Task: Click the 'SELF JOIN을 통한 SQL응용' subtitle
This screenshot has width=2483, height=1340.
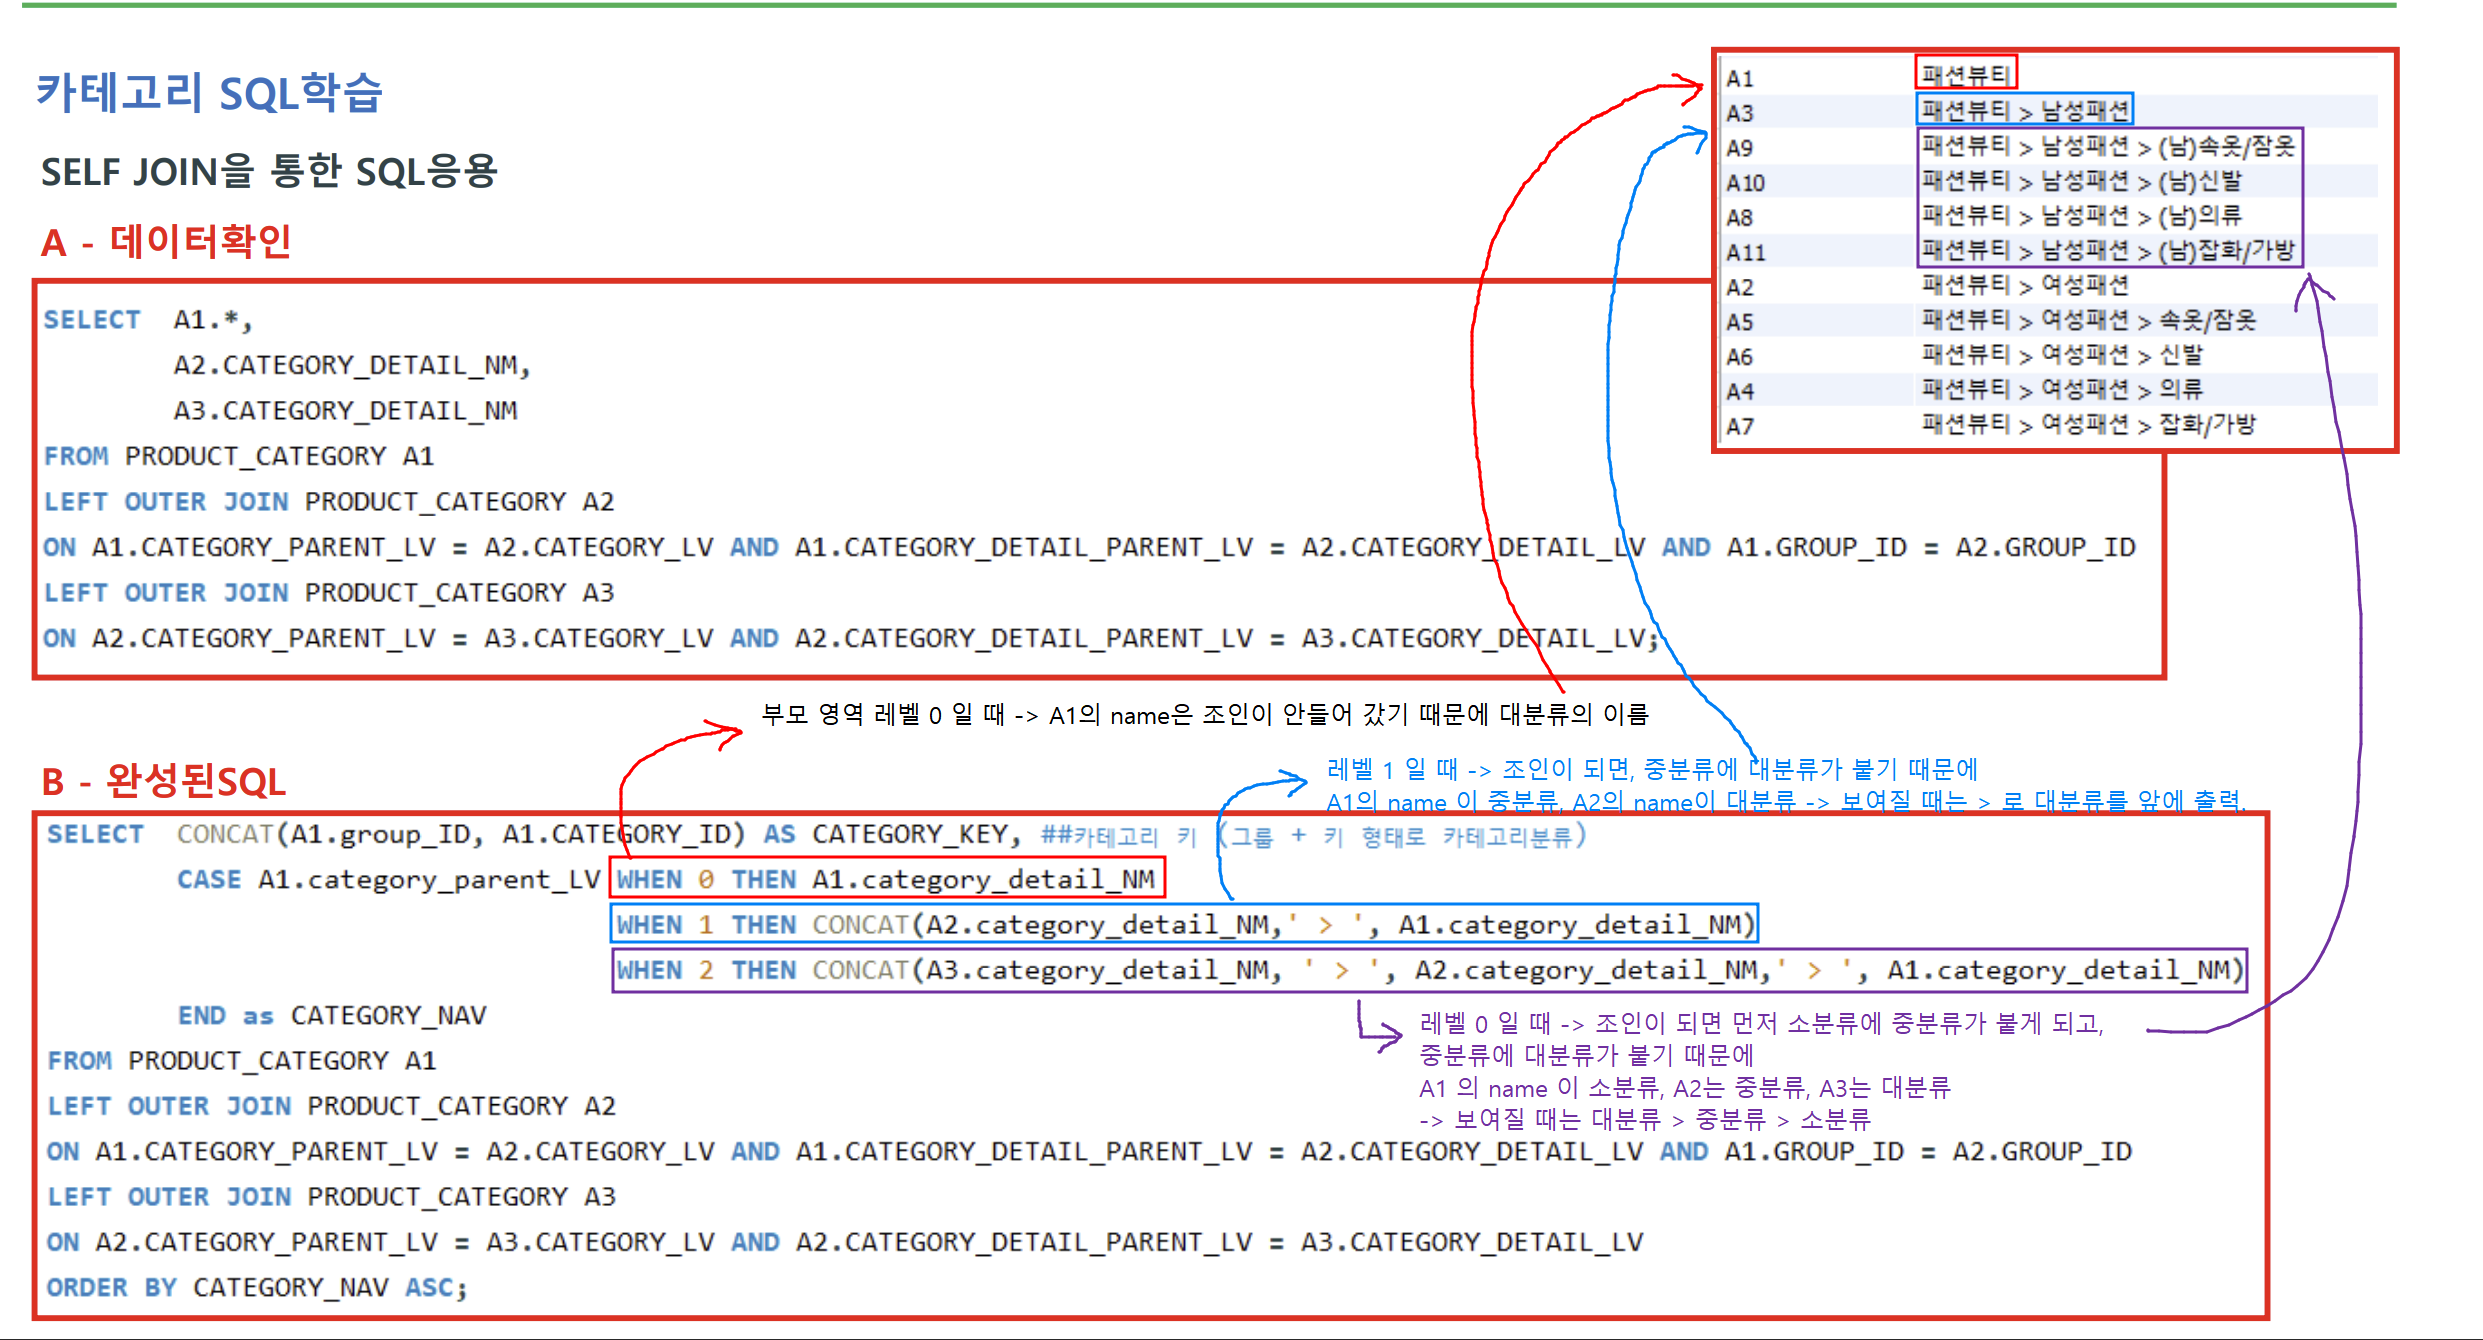Action: (x=269, y=172)
